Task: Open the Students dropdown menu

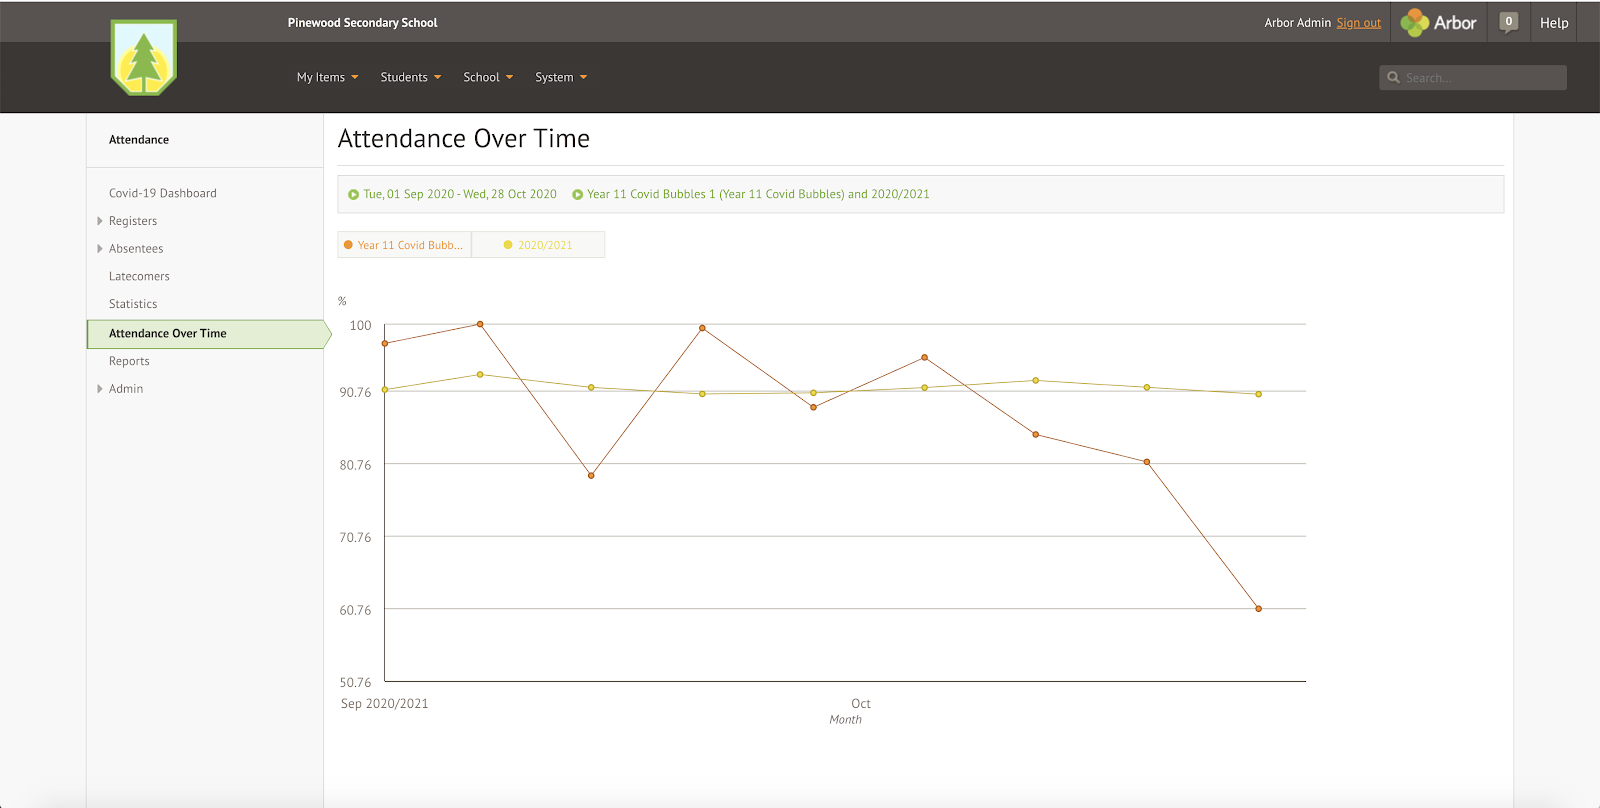Action: [410, 77]
